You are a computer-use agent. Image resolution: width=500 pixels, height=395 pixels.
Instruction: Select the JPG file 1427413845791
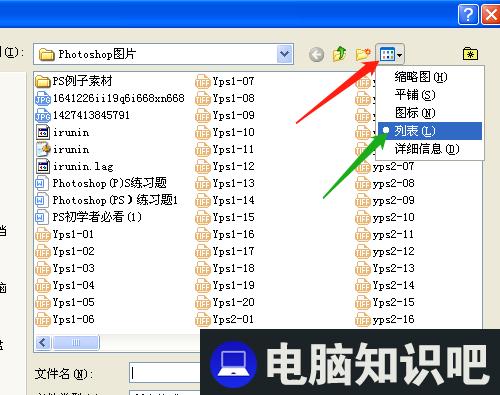[x=82, y=115]
